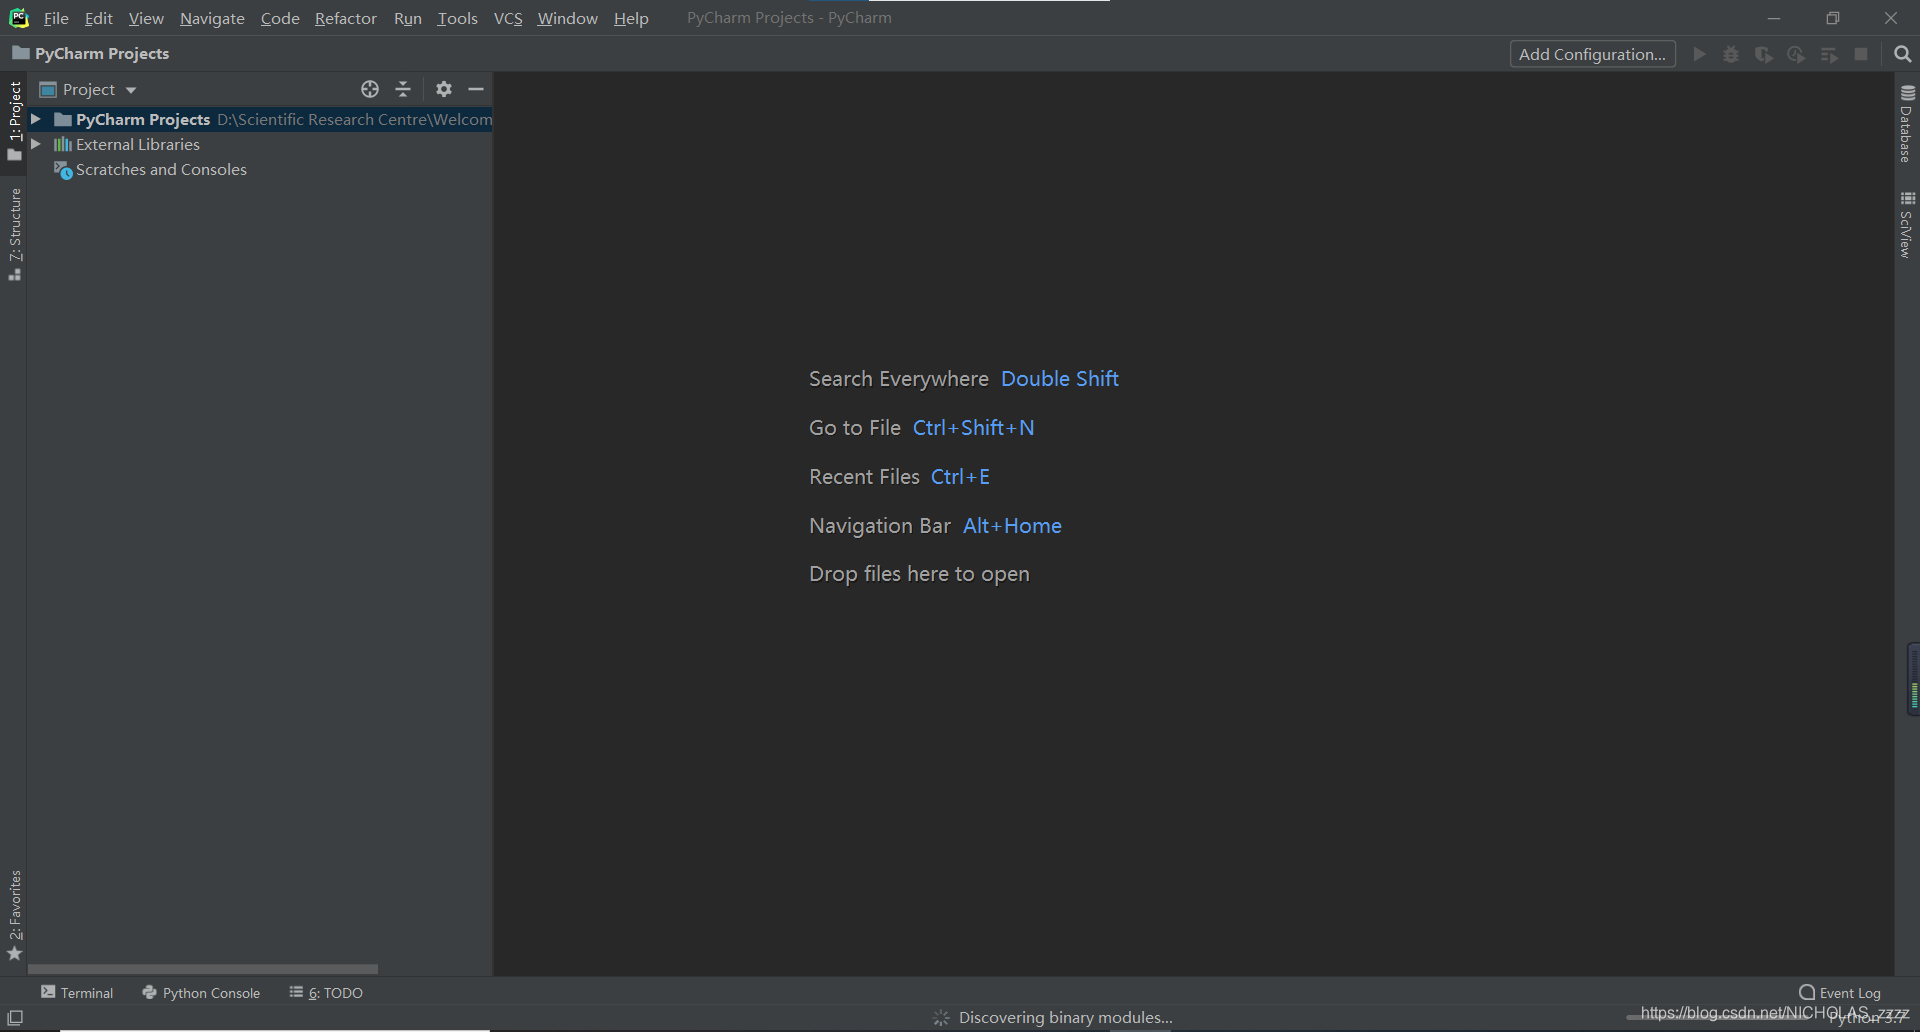This screenshot has width=1920, height=1032.
Task: Toggle tool window quick-access icon
Action: 15,1018
